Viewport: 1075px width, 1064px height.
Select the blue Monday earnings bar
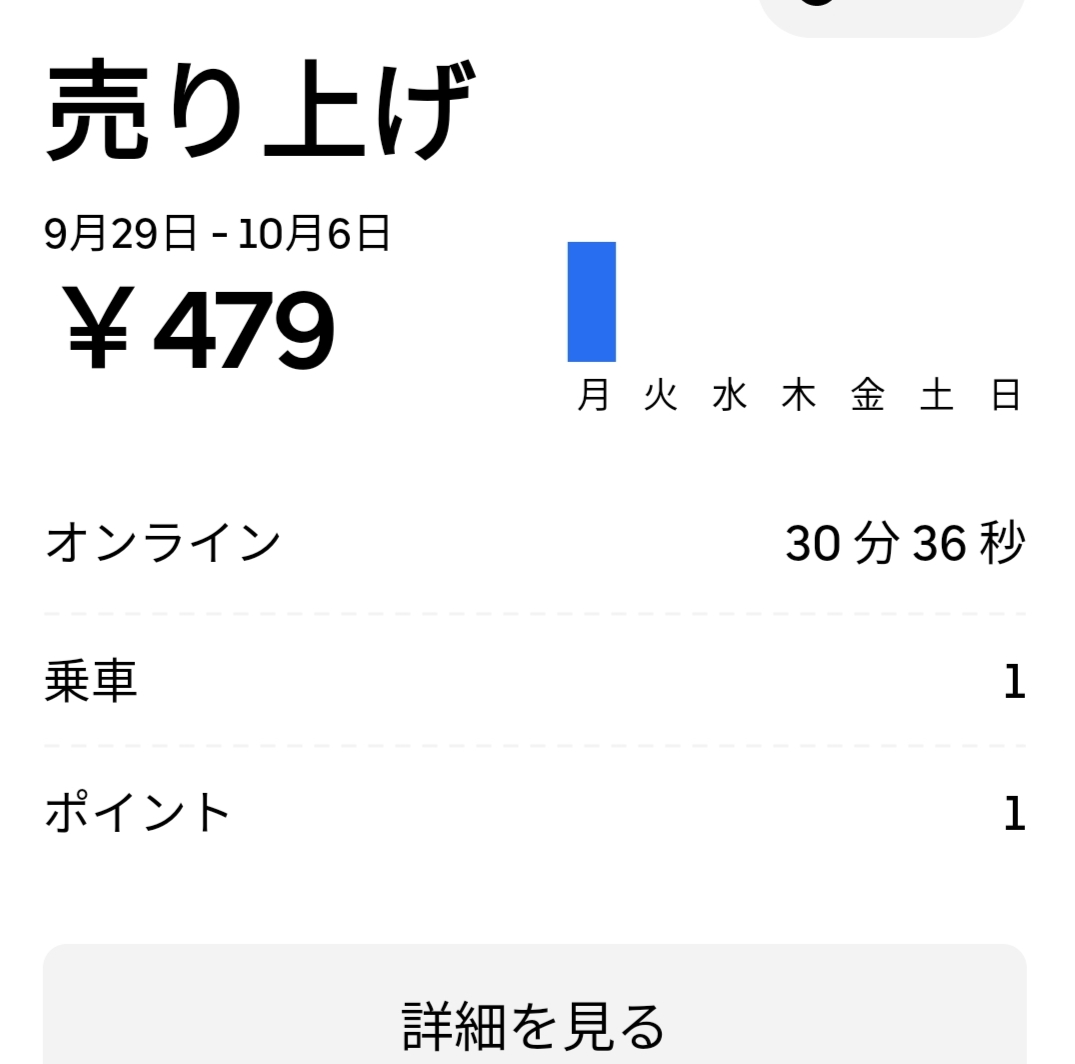coord(591,301)
